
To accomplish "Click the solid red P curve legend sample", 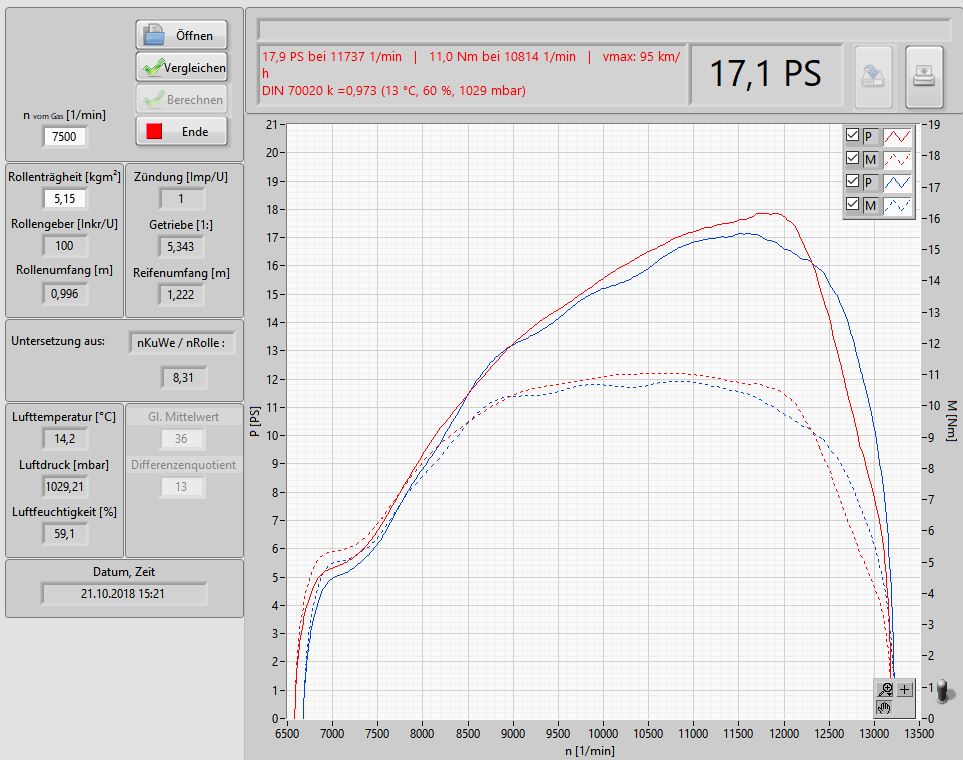I will (897, 136).
